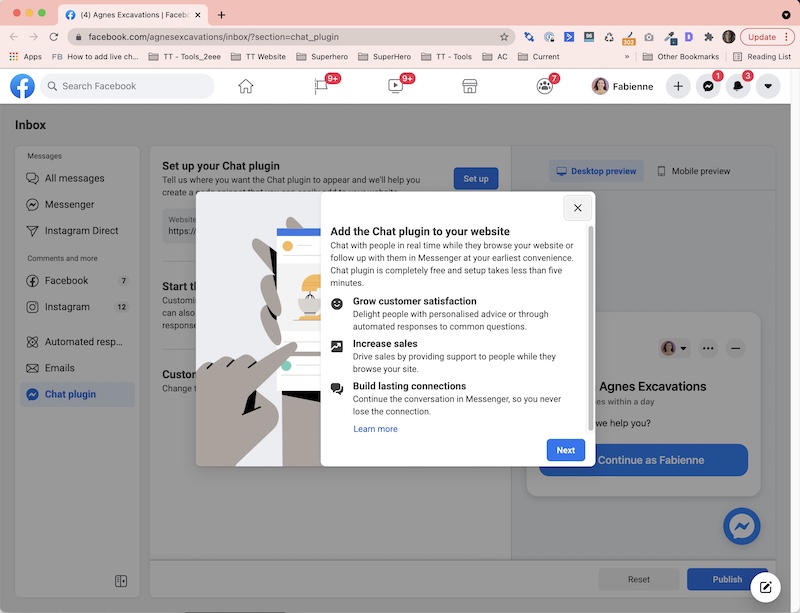Go back in browser history

pyautogui.click(x=14, y=37)
